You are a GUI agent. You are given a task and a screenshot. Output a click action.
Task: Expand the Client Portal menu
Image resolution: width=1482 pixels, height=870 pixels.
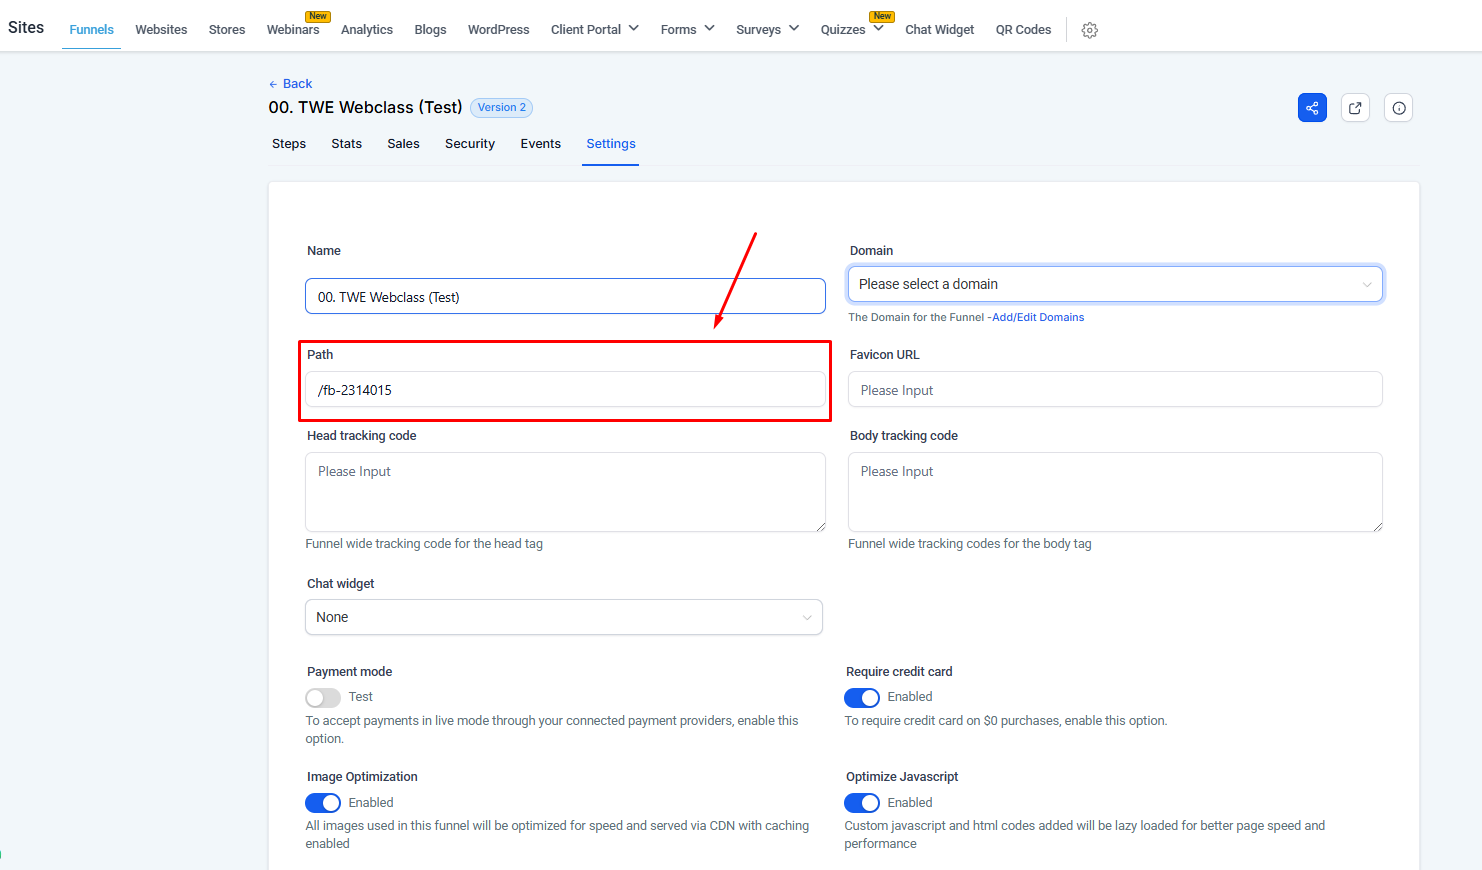594,30
